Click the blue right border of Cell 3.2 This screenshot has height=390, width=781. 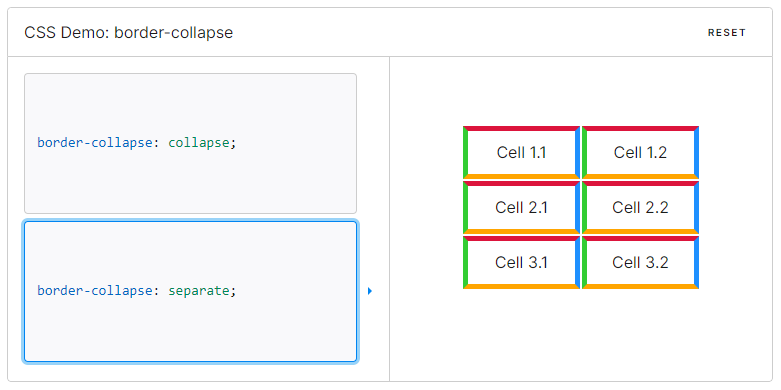tap(696, 262)
